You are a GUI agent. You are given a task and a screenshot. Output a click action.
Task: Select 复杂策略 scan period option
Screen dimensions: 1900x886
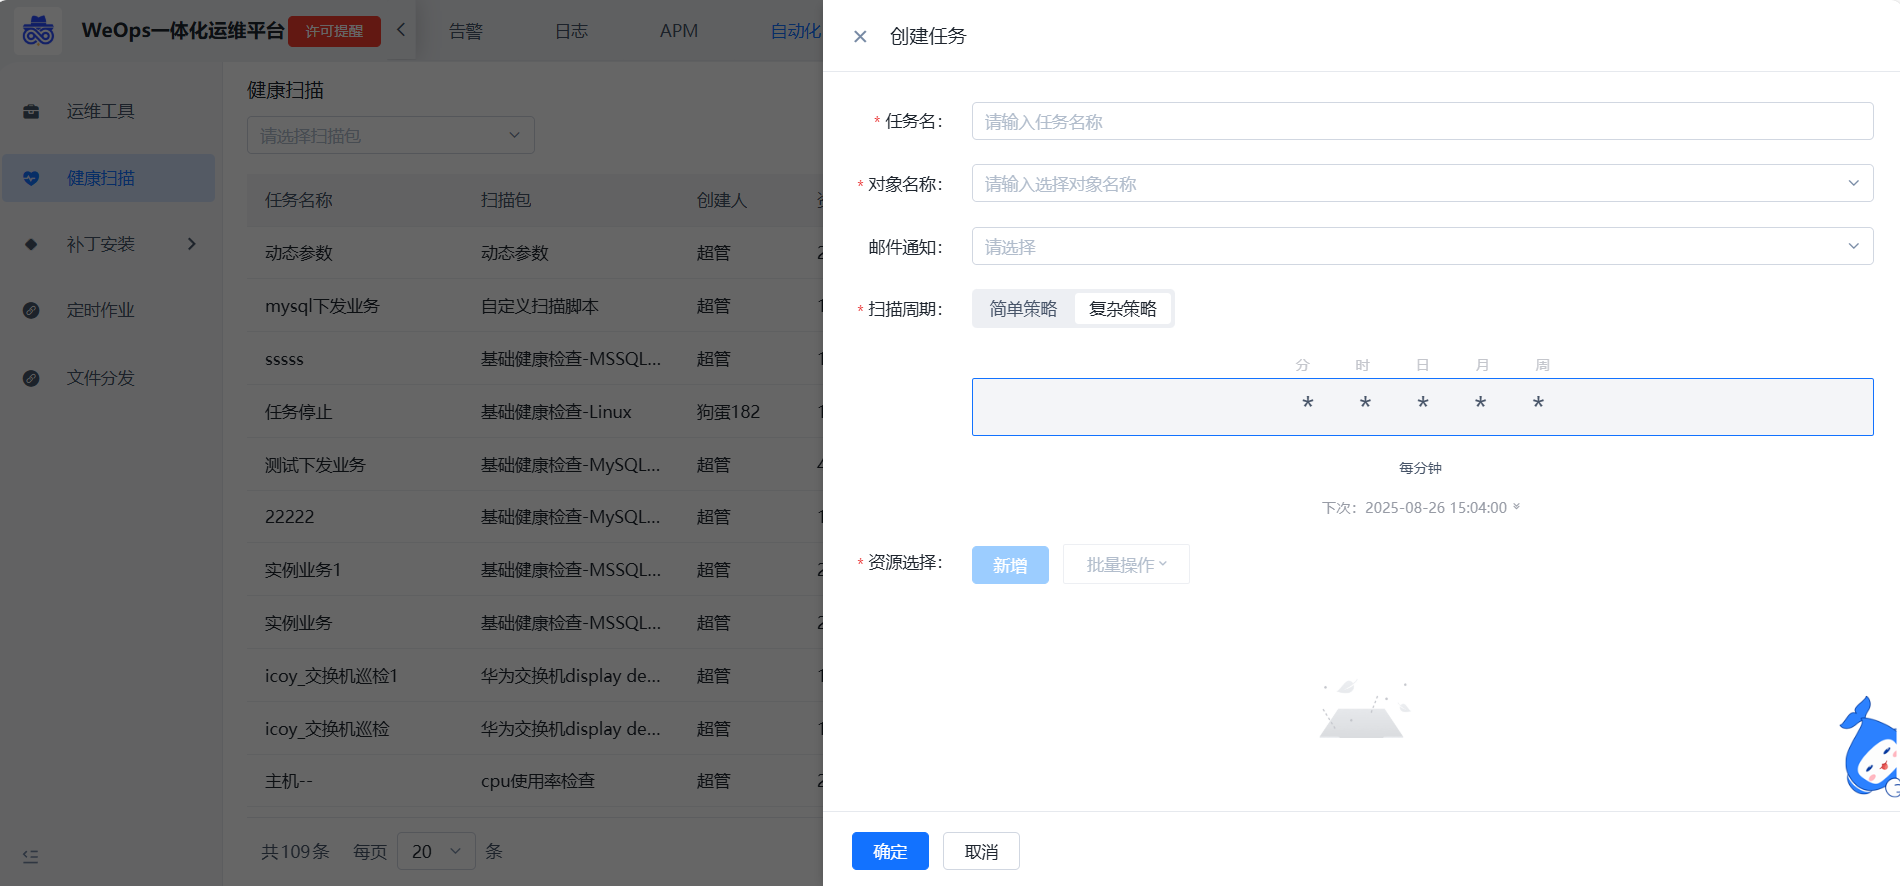point(1122,309)
